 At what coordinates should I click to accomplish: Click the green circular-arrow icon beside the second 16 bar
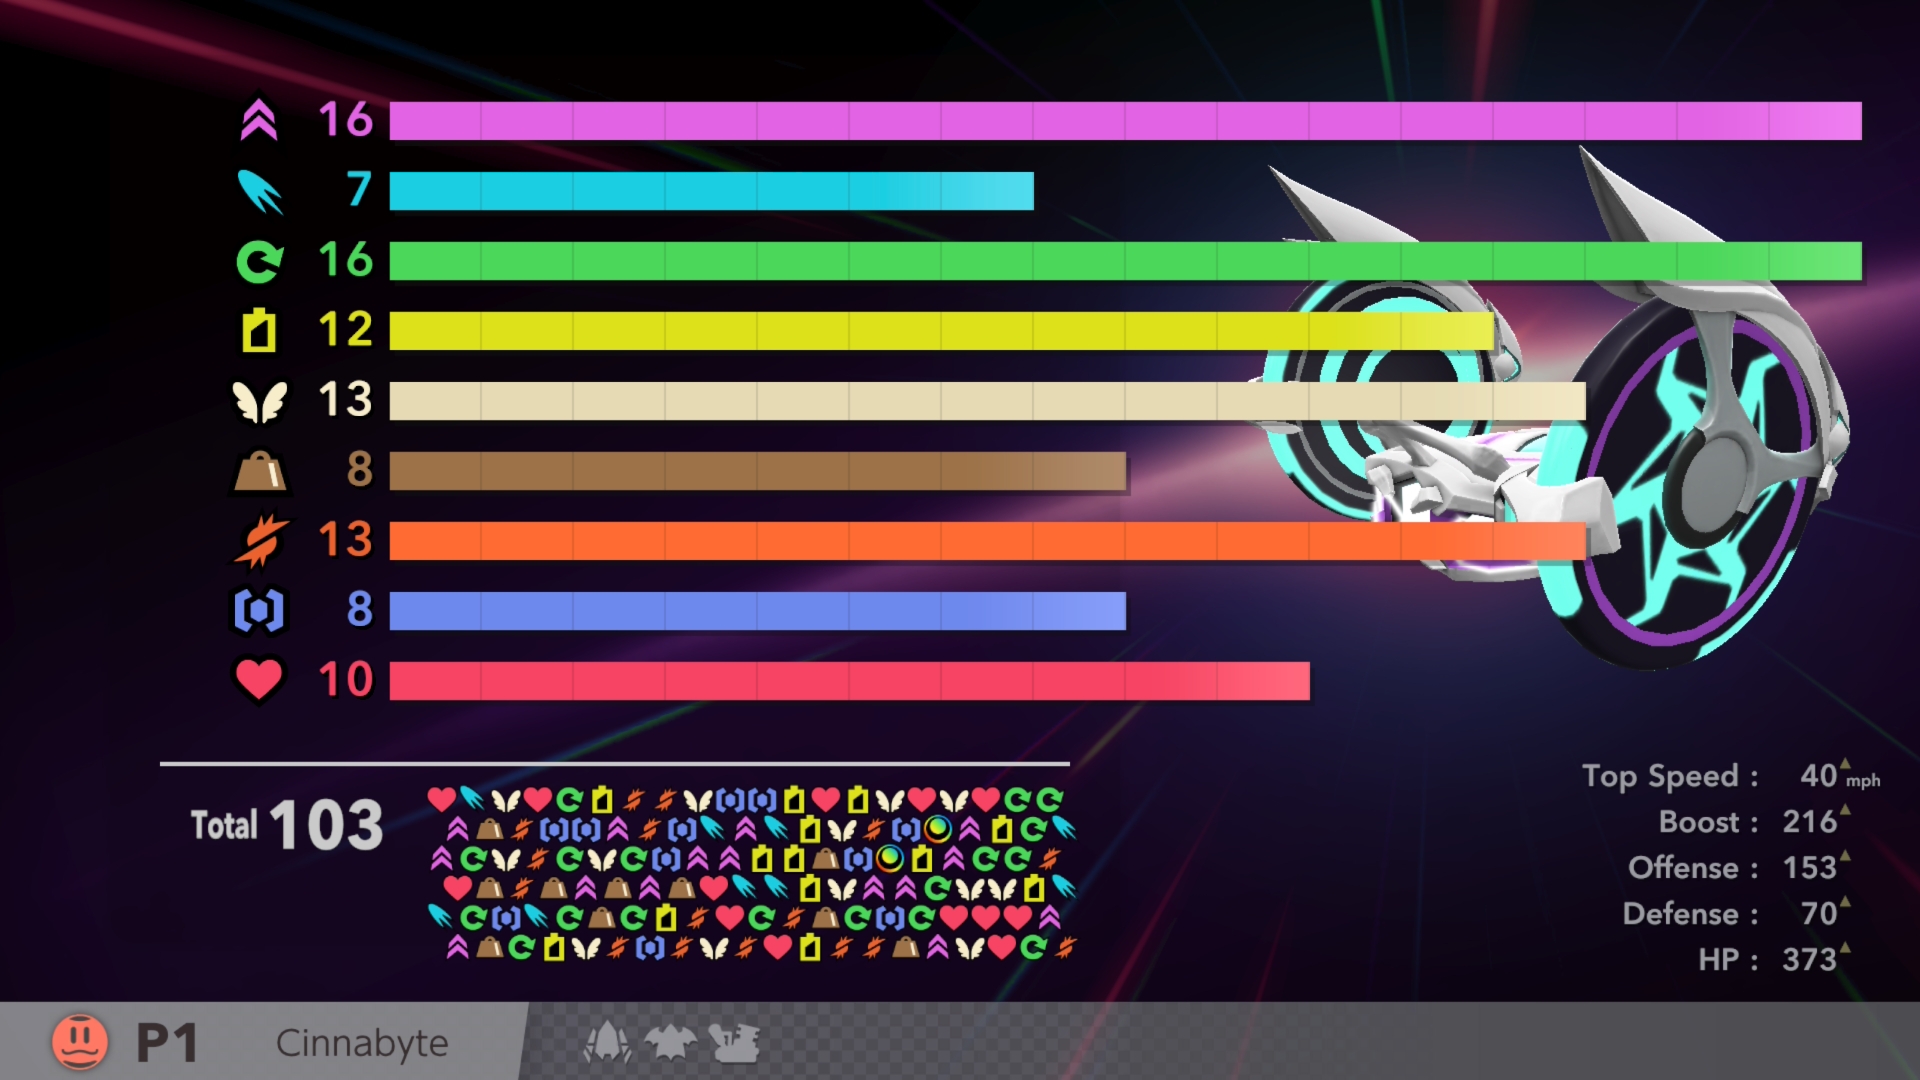(x=259, y=261)
